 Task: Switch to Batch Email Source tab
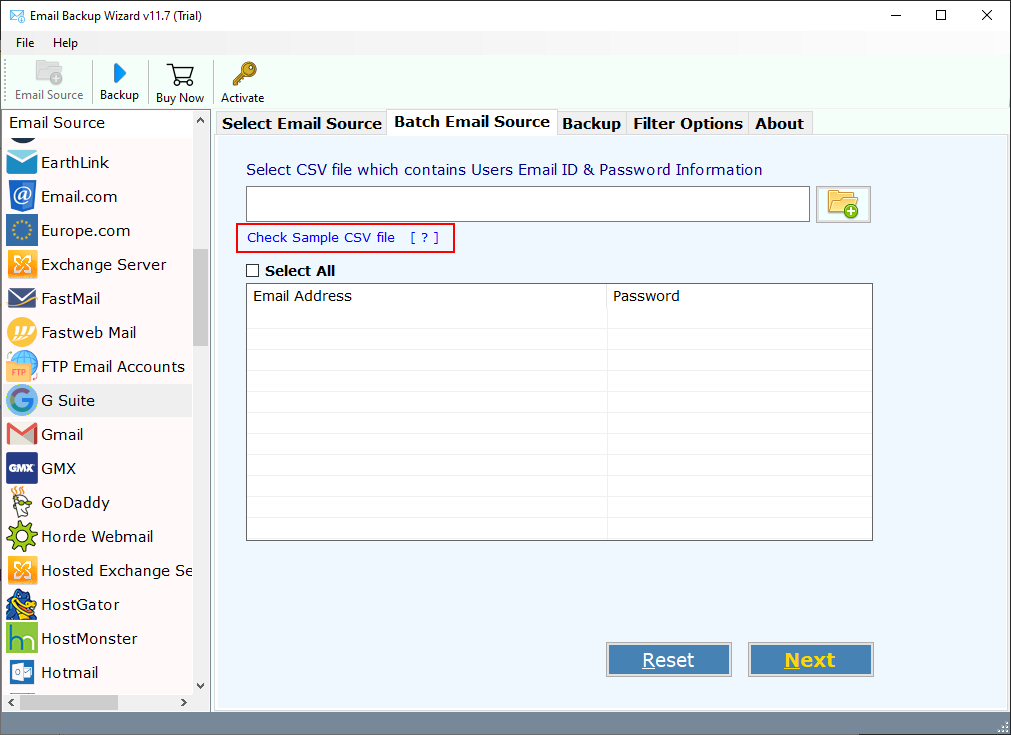472,122
